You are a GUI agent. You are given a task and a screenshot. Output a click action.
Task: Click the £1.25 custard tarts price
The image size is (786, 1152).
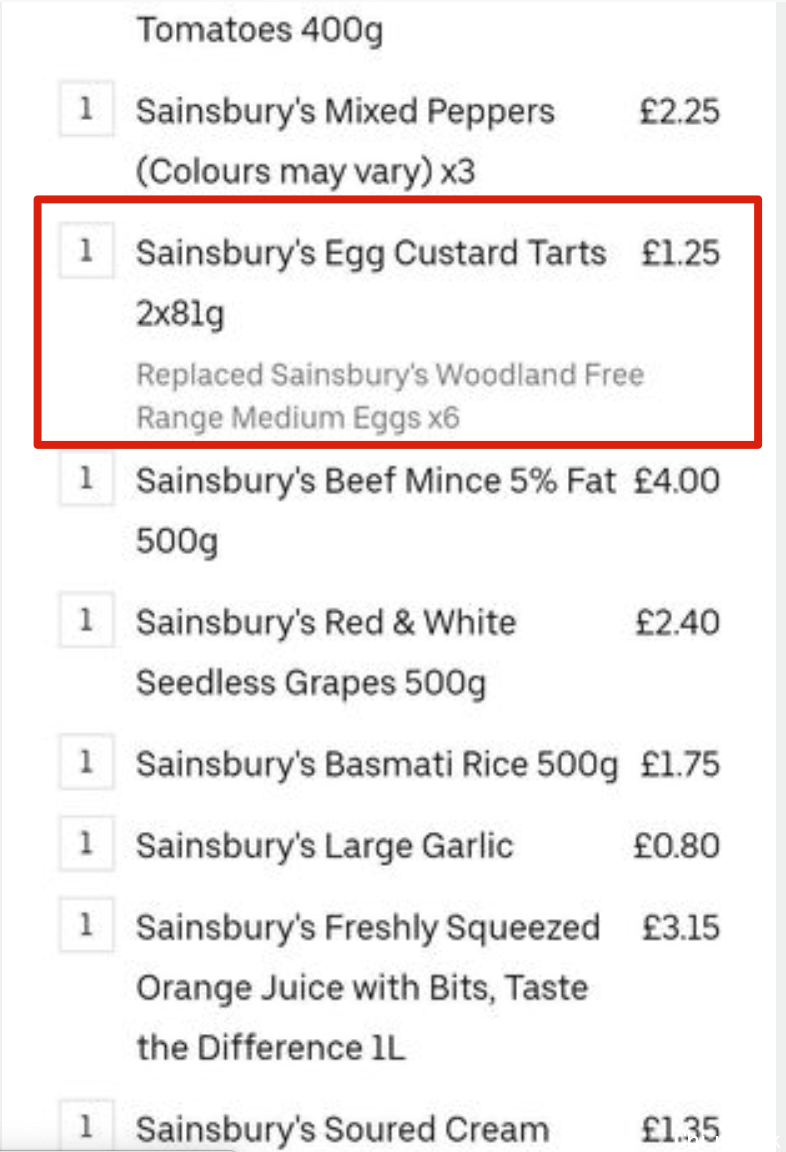point(680,253)
